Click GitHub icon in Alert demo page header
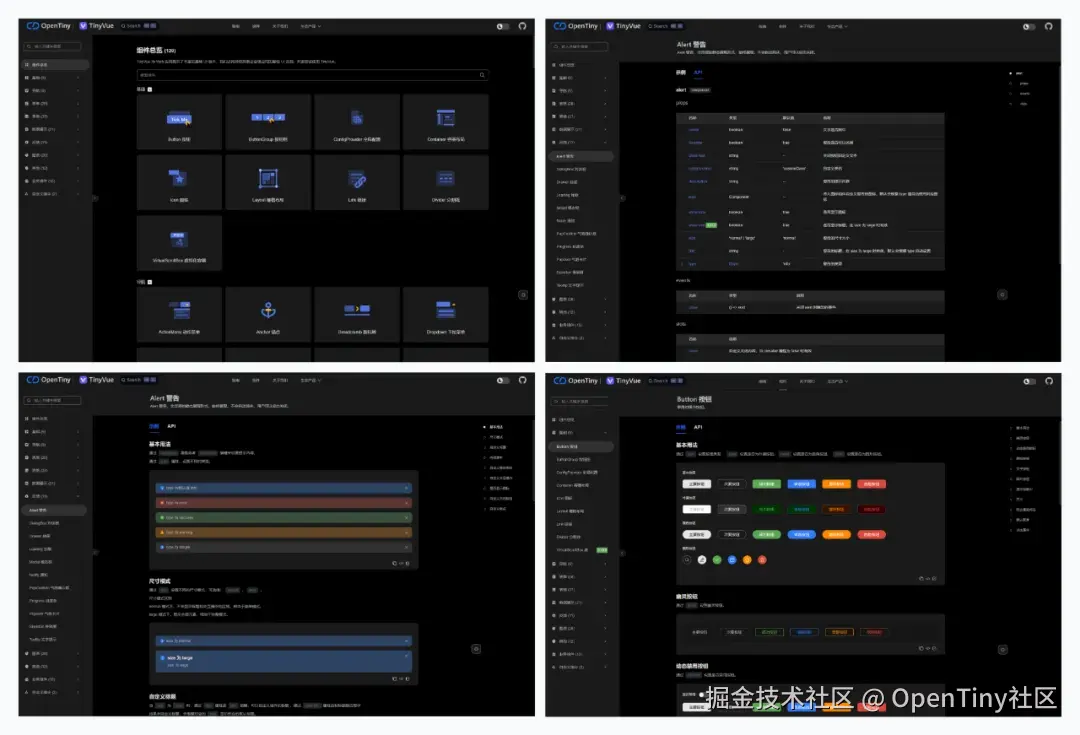The height and width of the screenshot is (735, 1080). click(522, 380)
